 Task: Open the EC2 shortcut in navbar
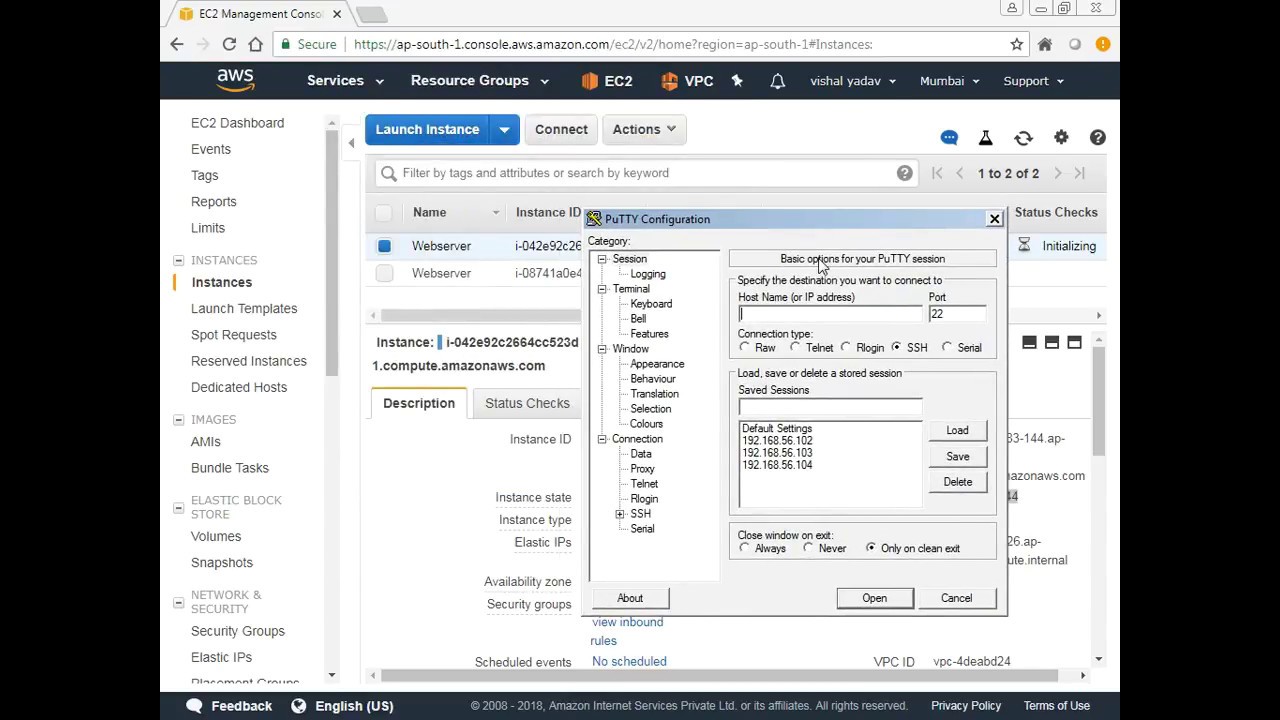pos(607,81)
